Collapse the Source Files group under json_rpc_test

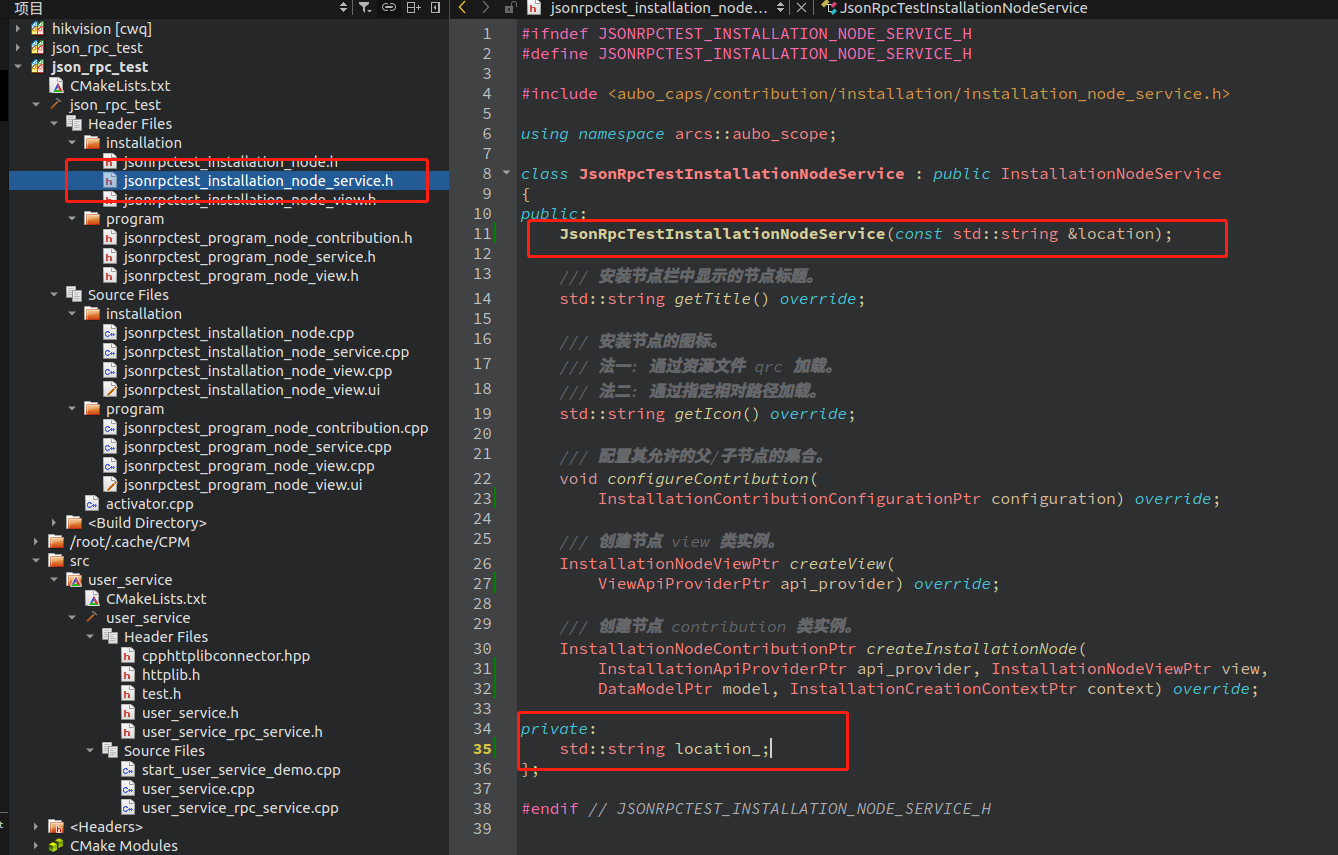click(54, 295)
